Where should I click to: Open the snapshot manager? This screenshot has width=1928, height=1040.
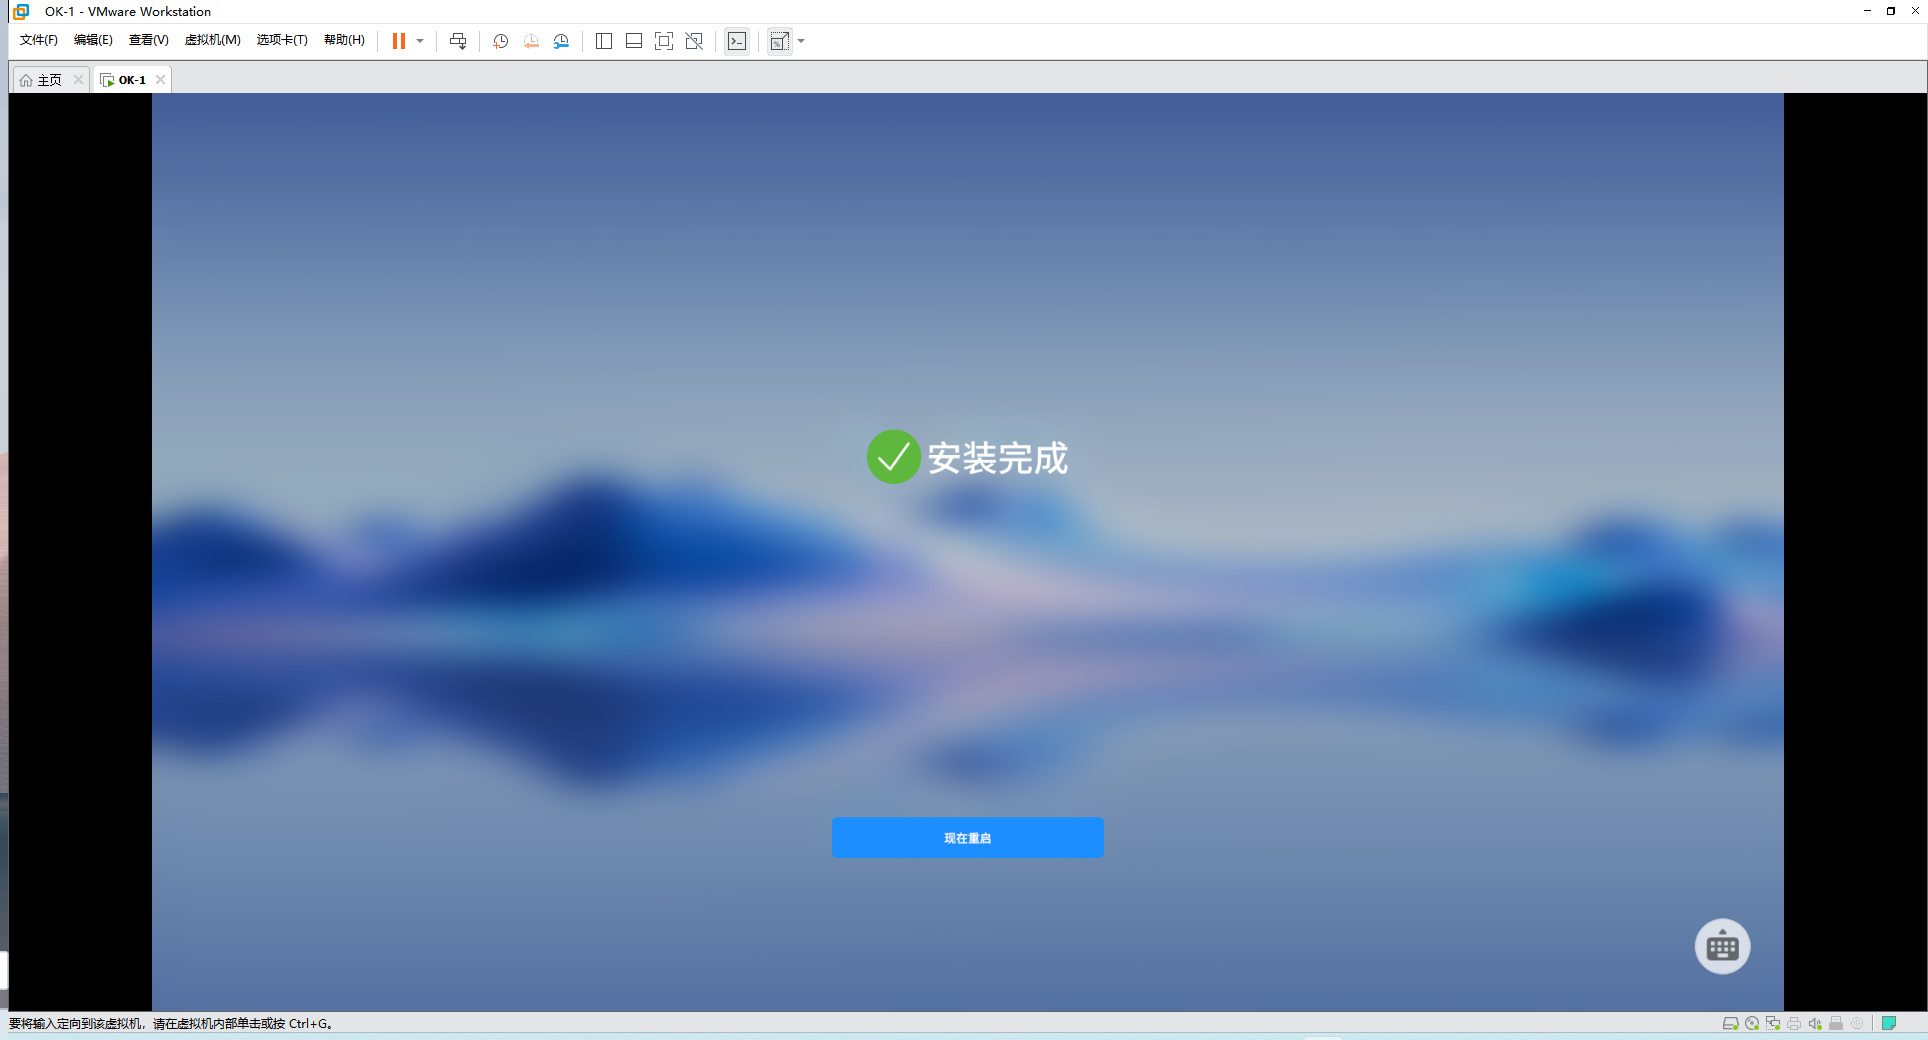pos(561,41)
